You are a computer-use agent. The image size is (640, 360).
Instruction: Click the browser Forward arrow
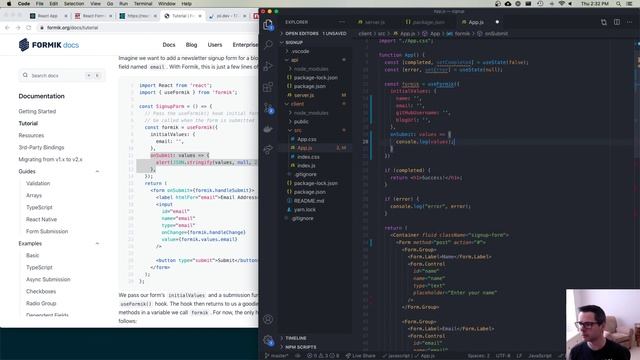pos(18,27)
